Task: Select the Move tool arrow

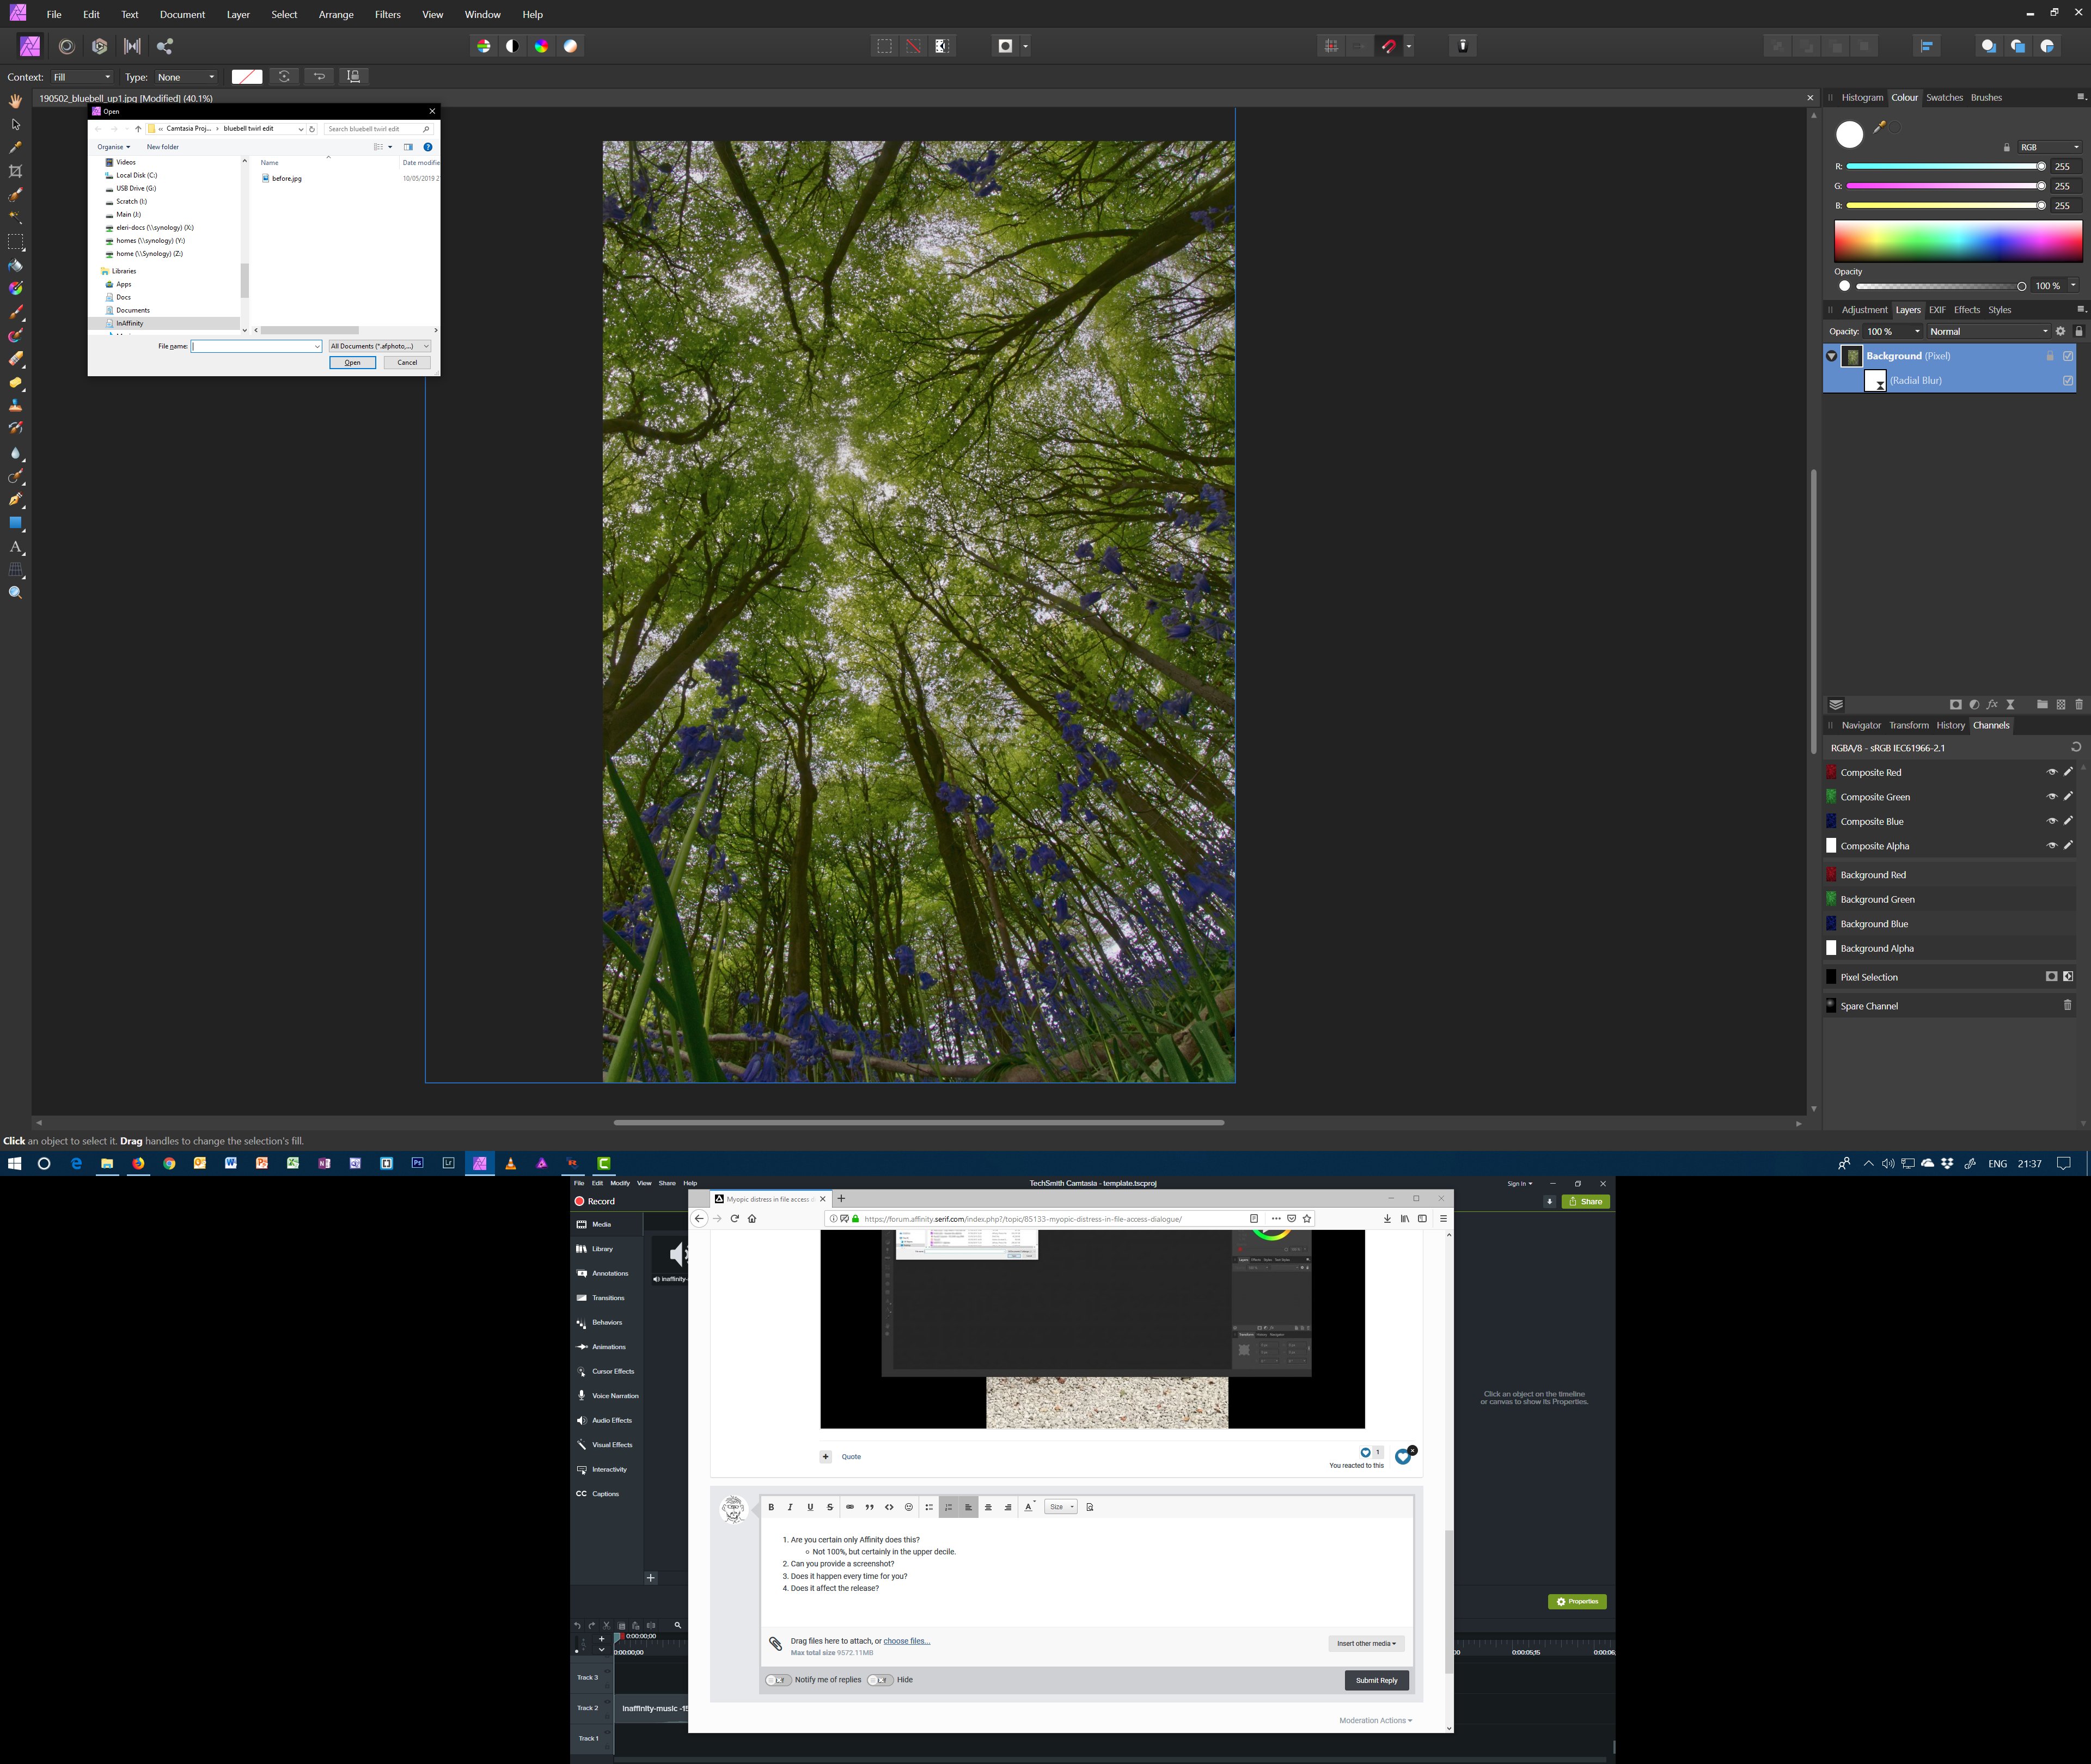Action: coord(15,124)
